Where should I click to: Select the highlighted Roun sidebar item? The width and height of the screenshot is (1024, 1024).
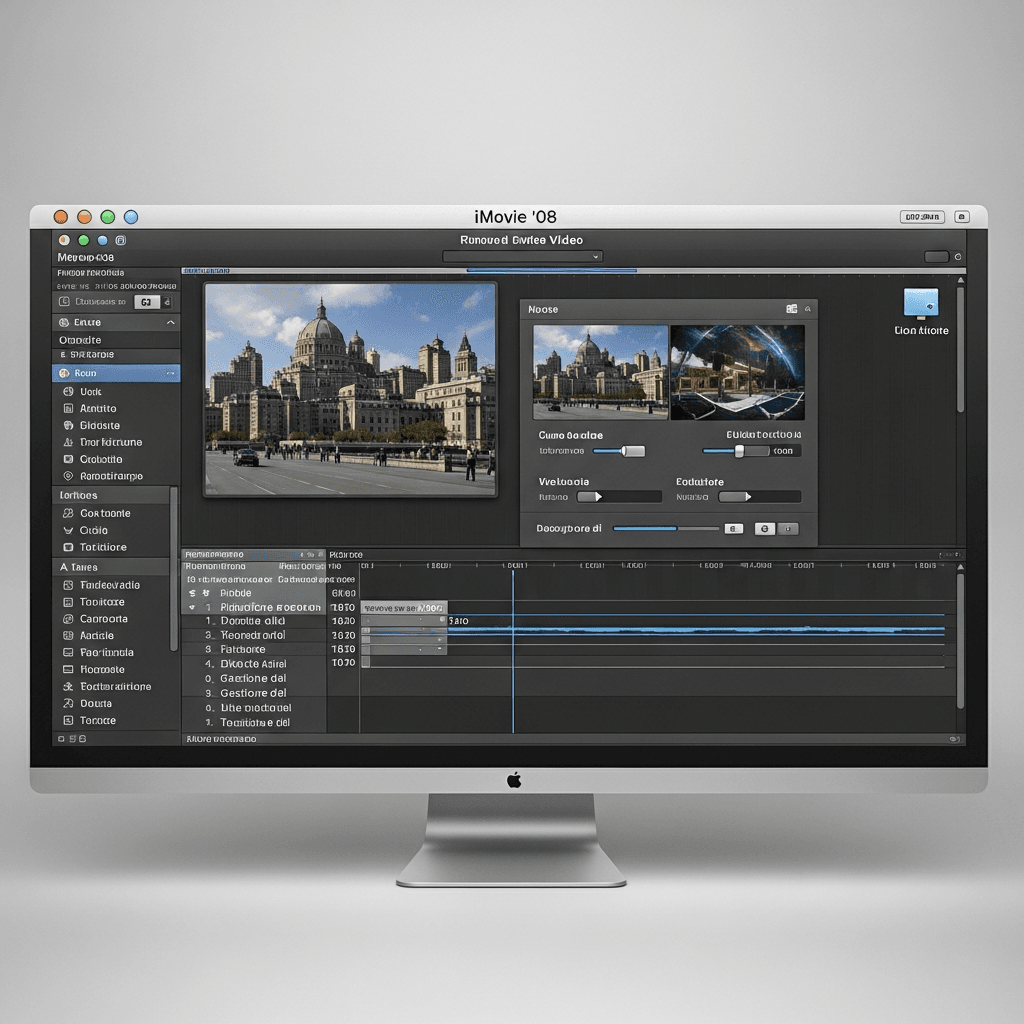pyautogui.click(x=116, y=373)
